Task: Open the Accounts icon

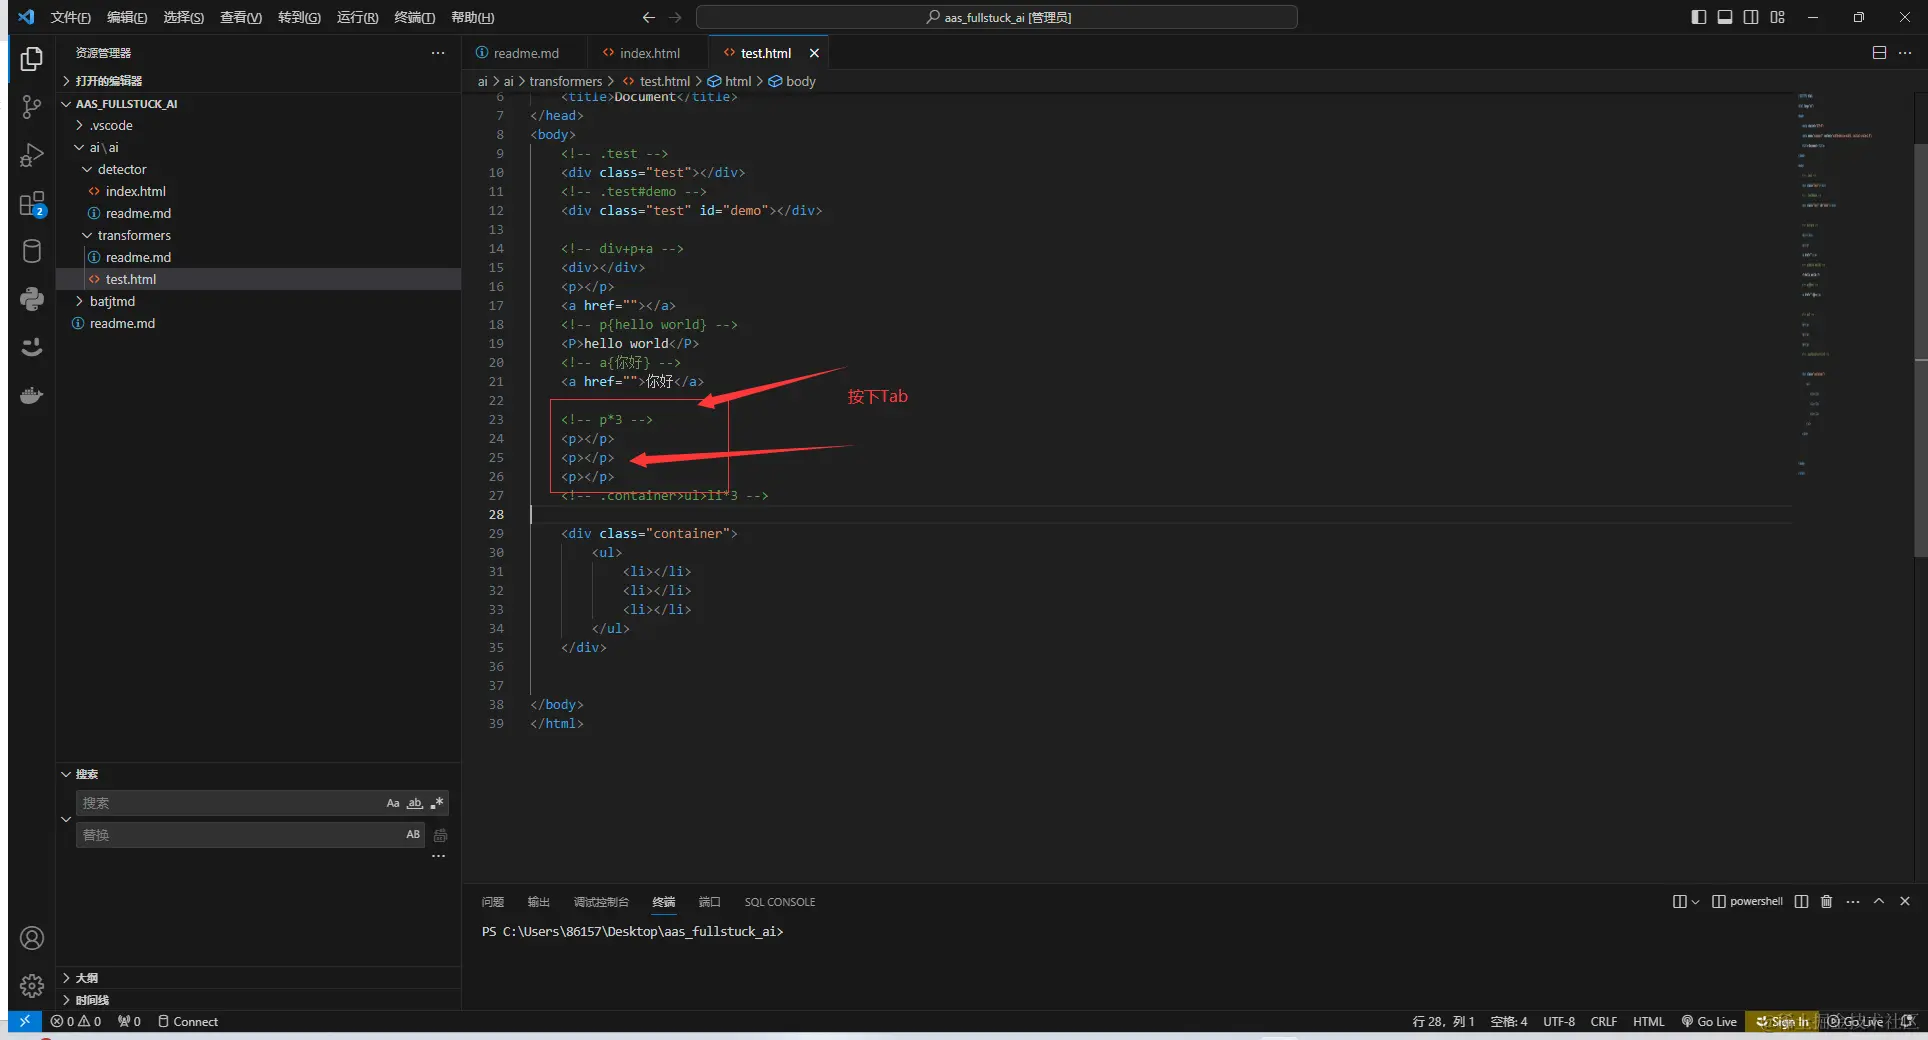Action: coord(32,938)
